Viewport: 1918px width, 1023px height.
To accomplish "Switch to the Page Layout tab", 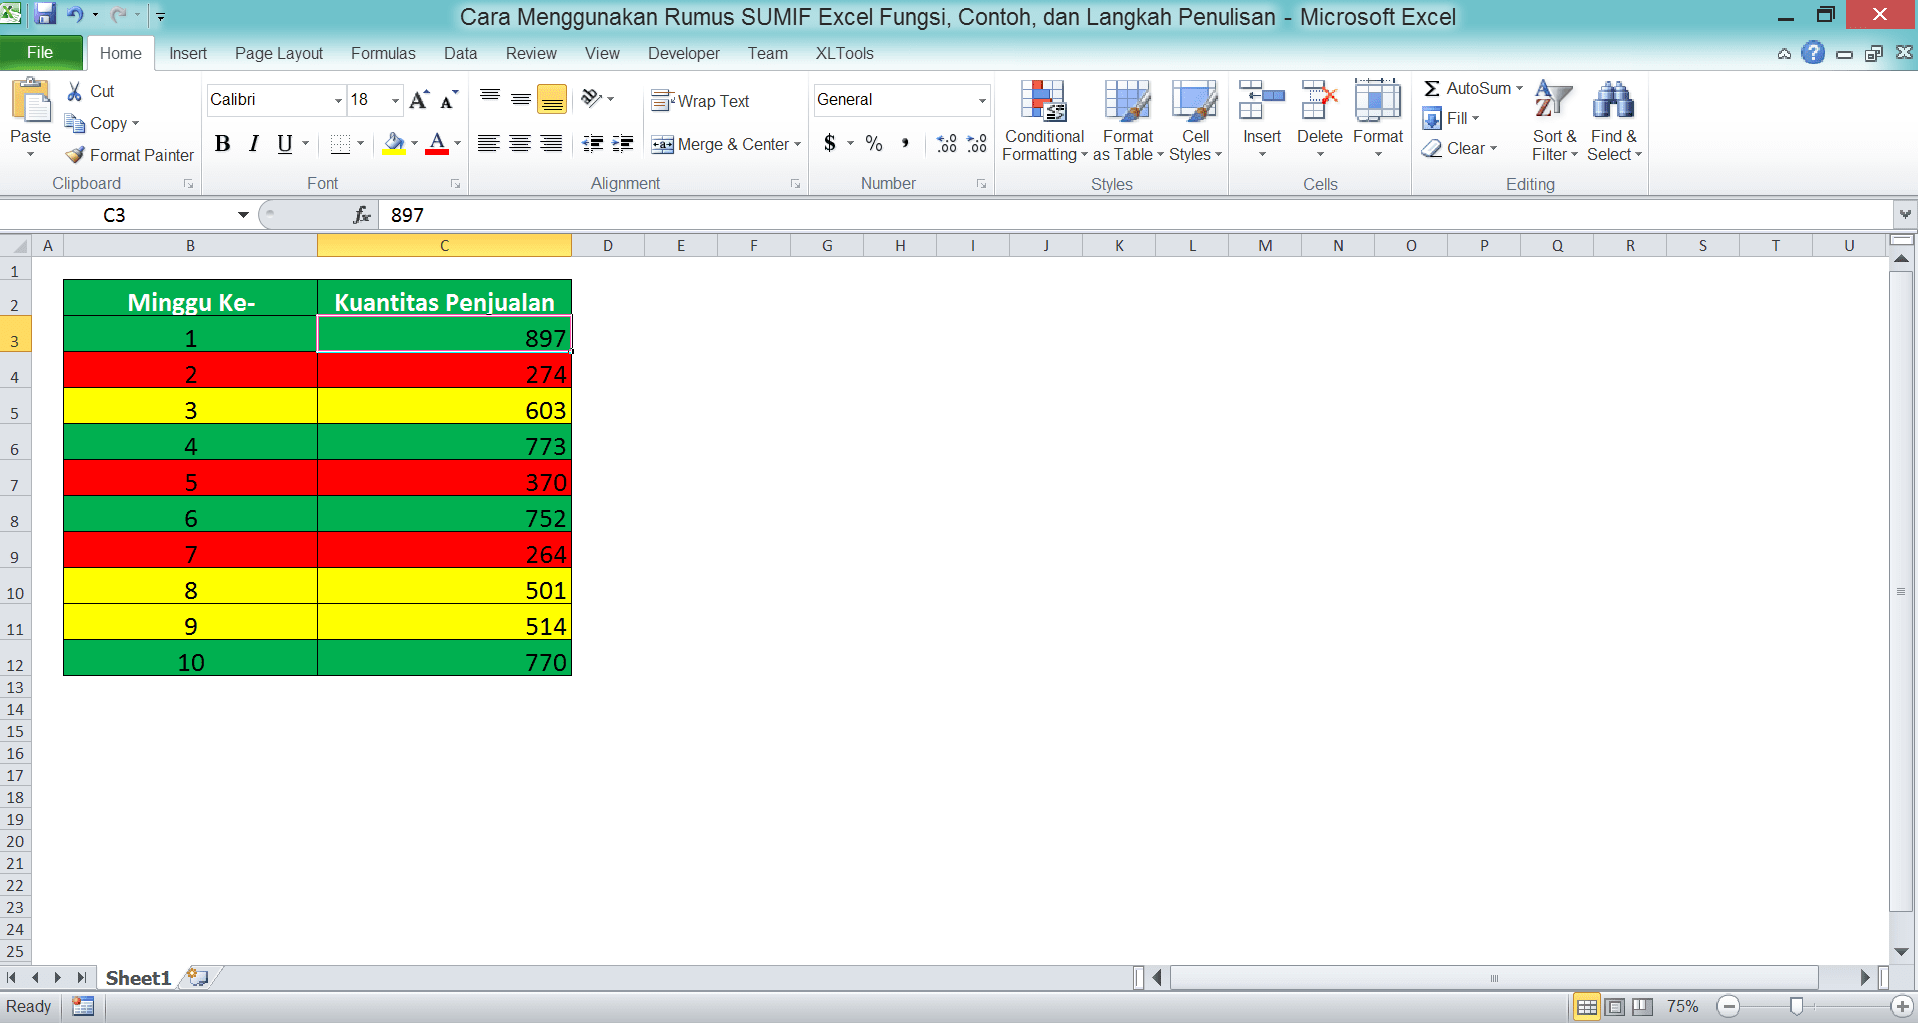I will pos(279,53).
